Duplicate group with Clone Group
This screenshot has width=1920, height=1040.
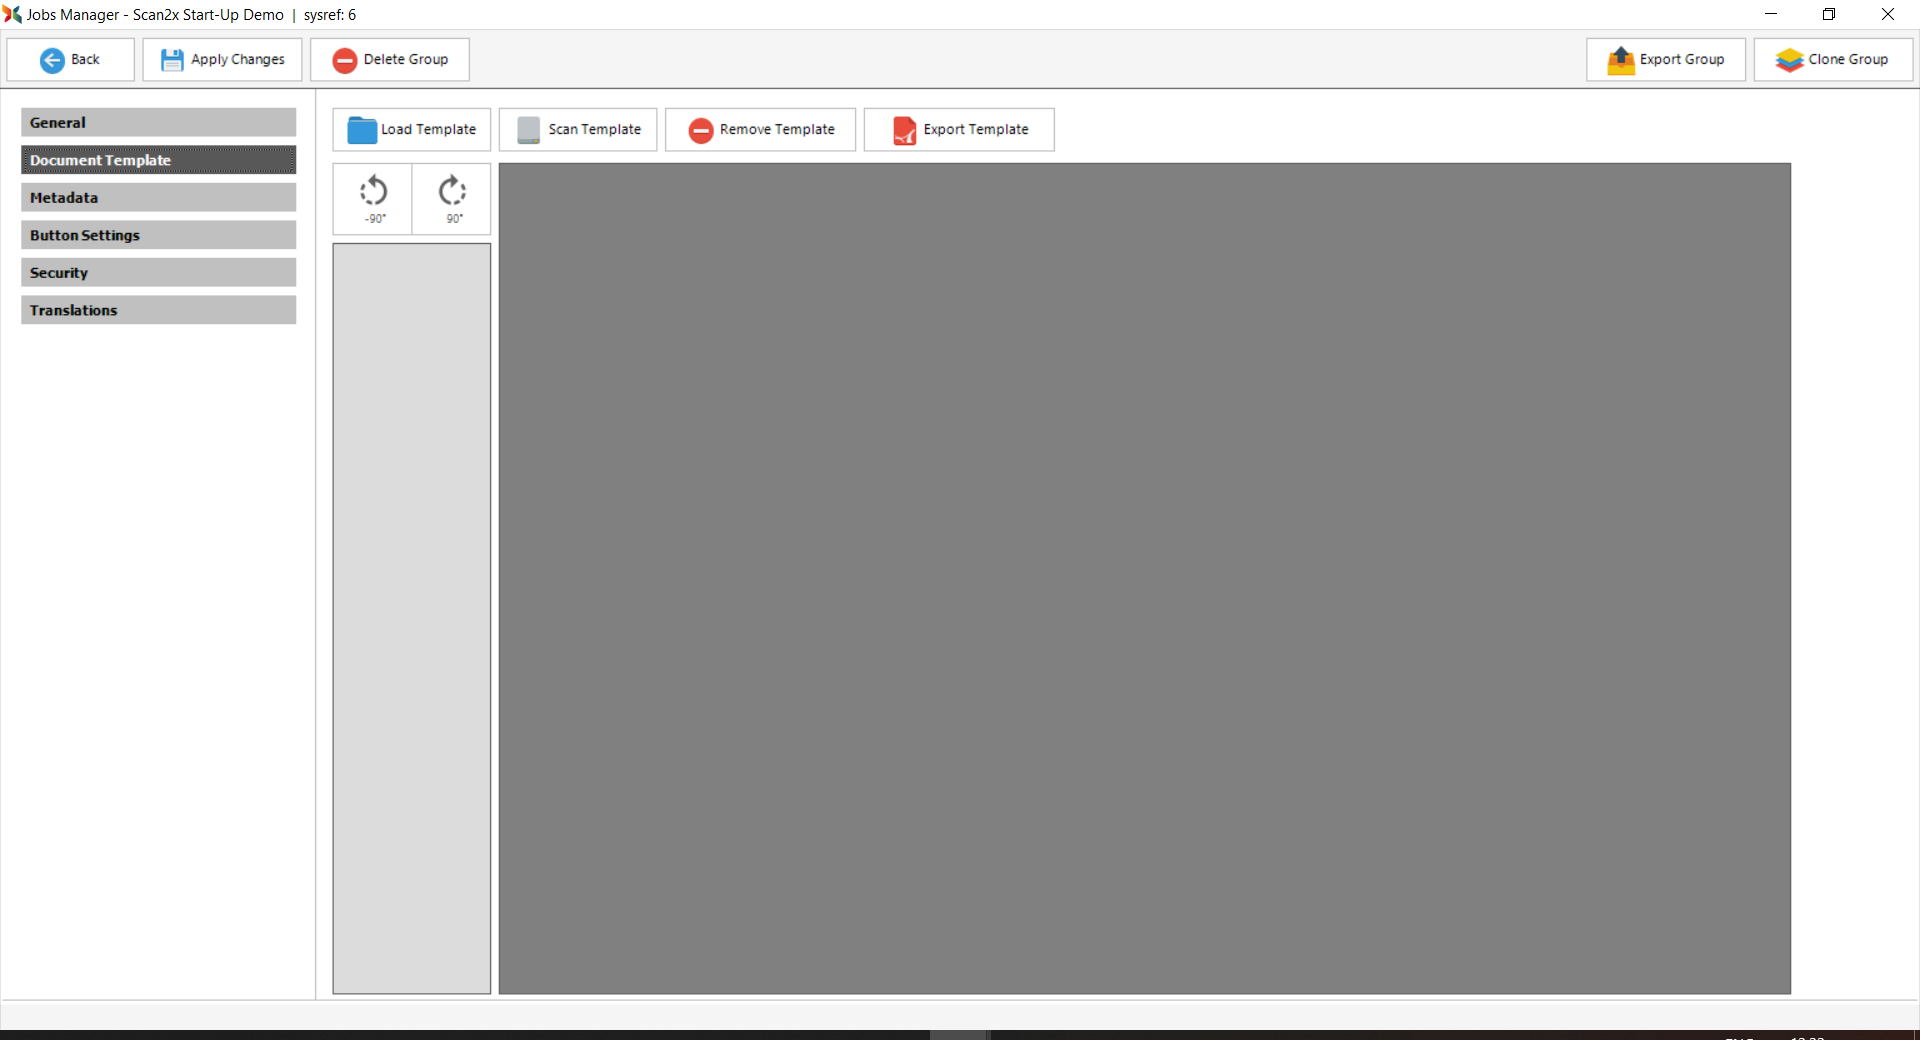click(1832, 60)
